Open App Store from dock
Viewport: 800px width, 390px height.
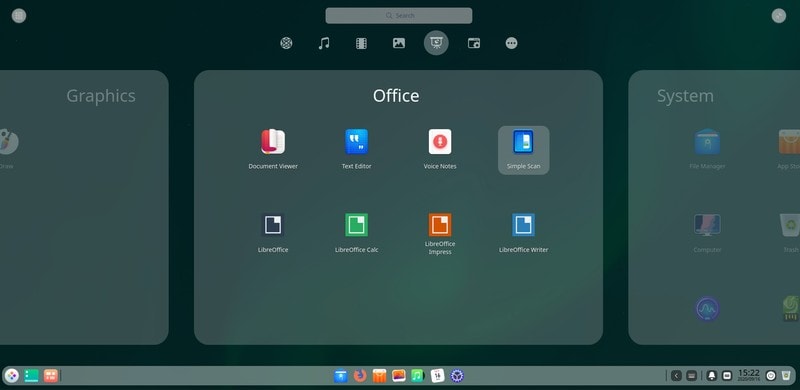tap(379, 376)
